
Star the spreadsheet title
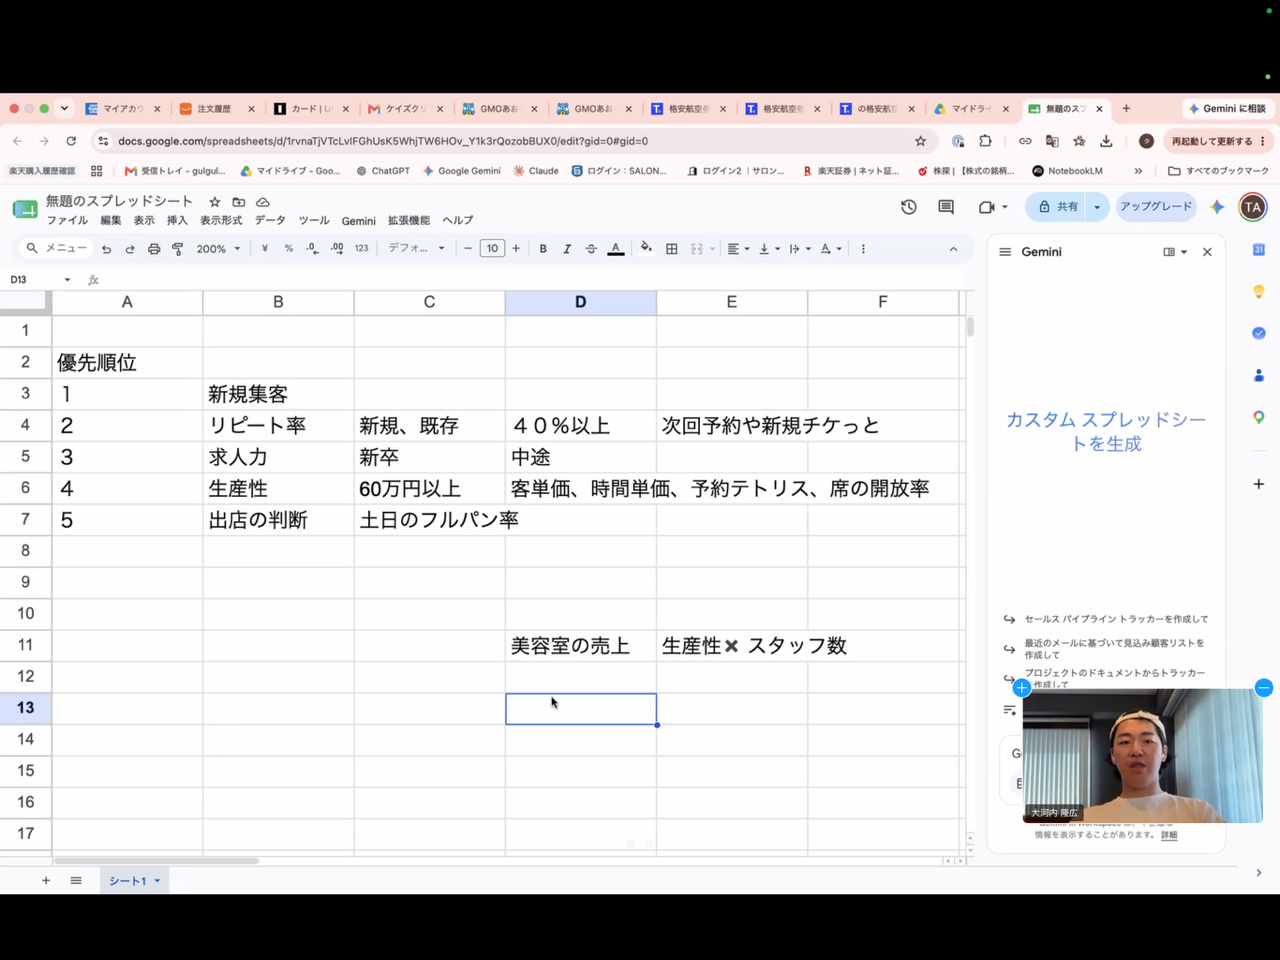[214, 202]
